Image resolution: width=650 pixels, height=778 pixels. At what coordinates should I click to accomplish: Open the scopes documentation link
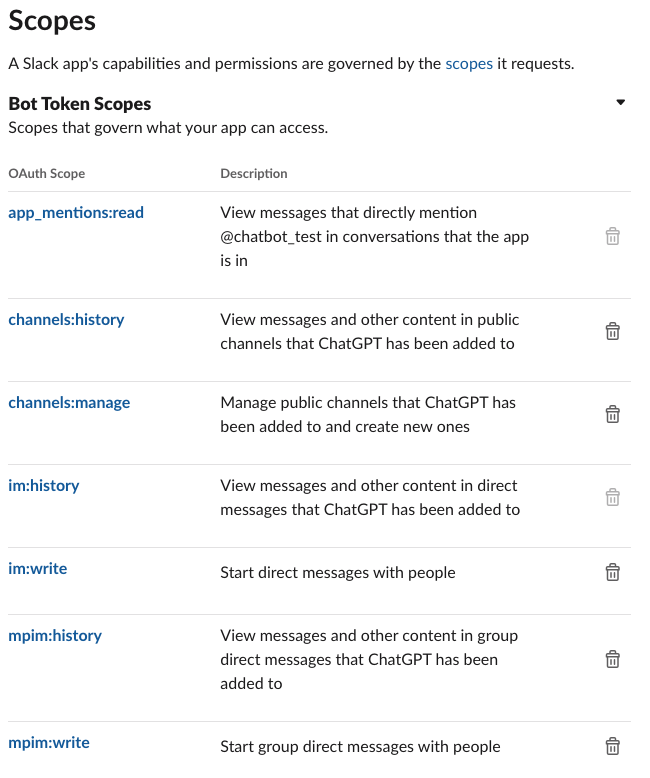(469, 63)
